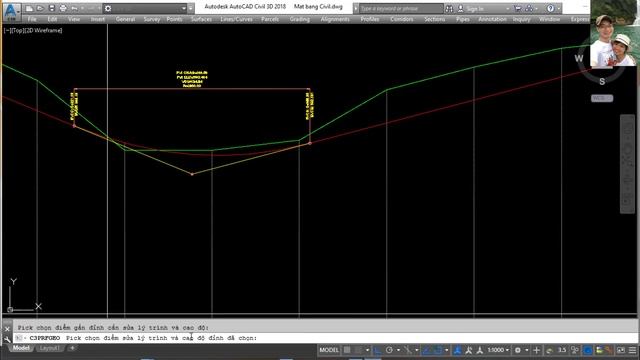Open the General menu
Screen dimensions: 640x360
click(125, 19)
